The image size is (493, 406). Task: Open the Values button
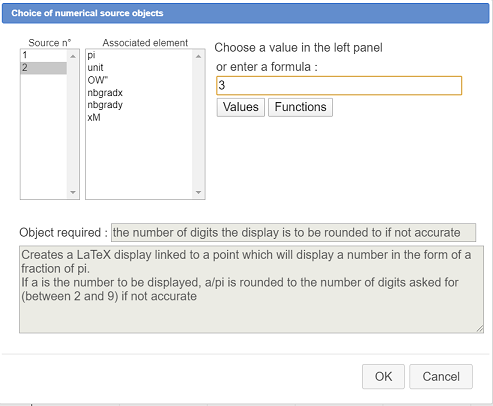tap(241, 107)
